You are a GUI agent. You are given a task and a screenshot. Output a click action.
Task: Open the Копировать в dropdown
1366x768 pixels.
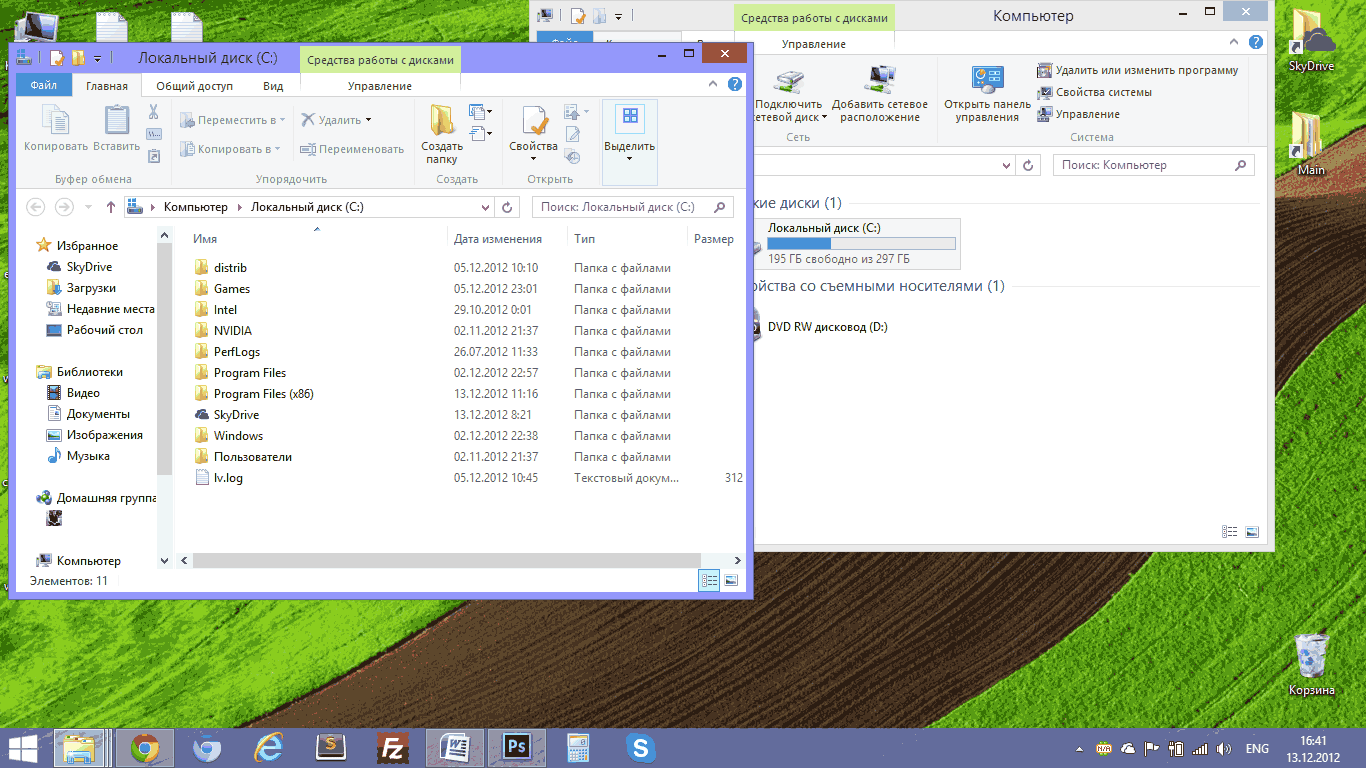click(x=230, y=149)
